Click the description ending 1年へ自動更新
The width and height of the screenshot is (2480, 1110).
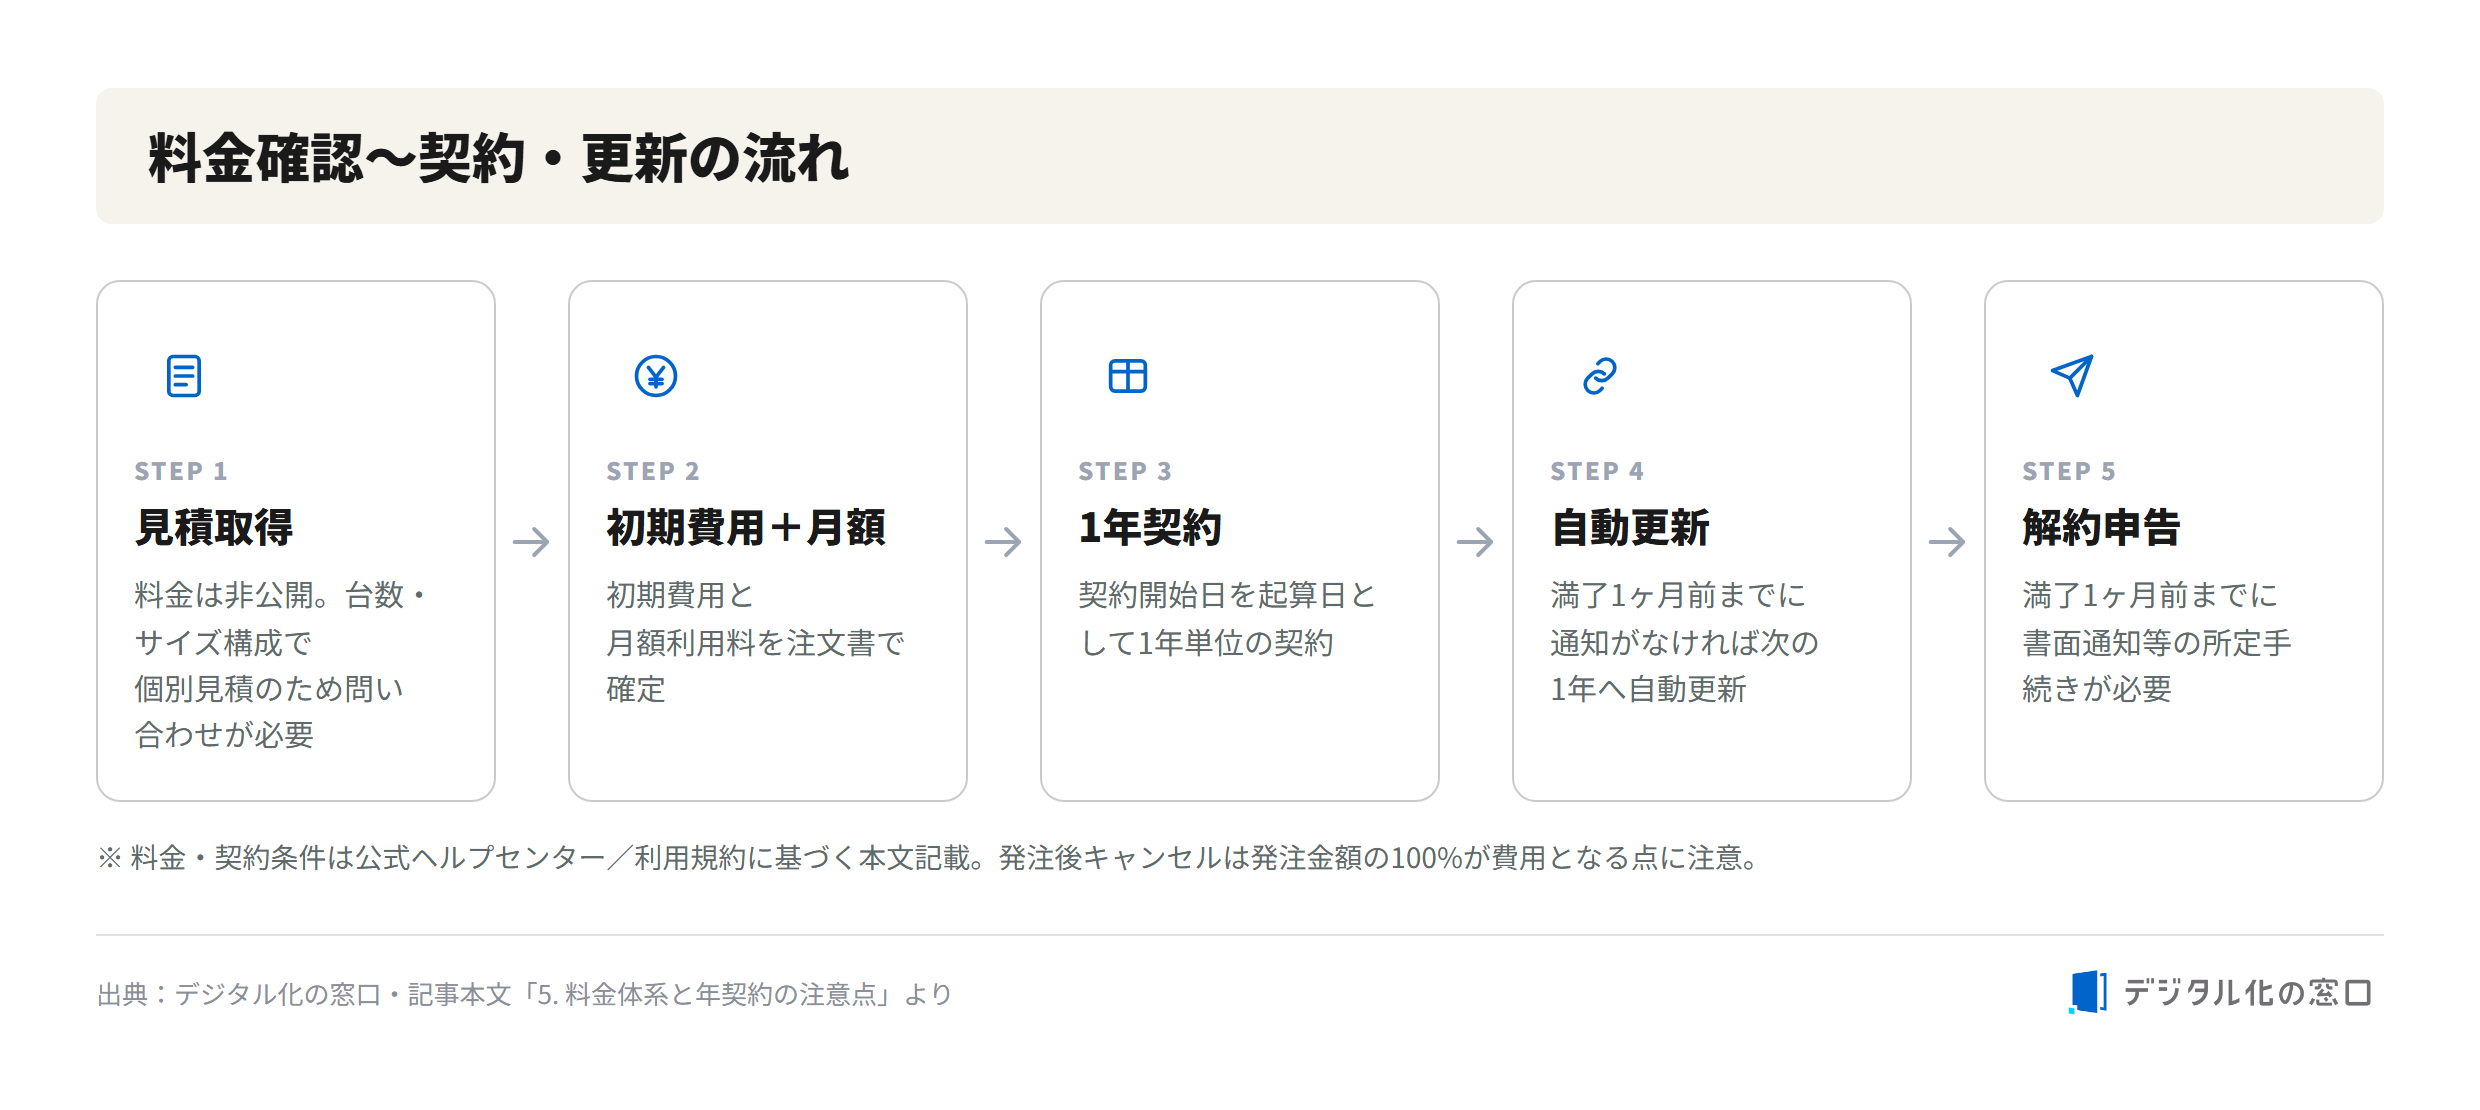click(x=1685, y=642)
